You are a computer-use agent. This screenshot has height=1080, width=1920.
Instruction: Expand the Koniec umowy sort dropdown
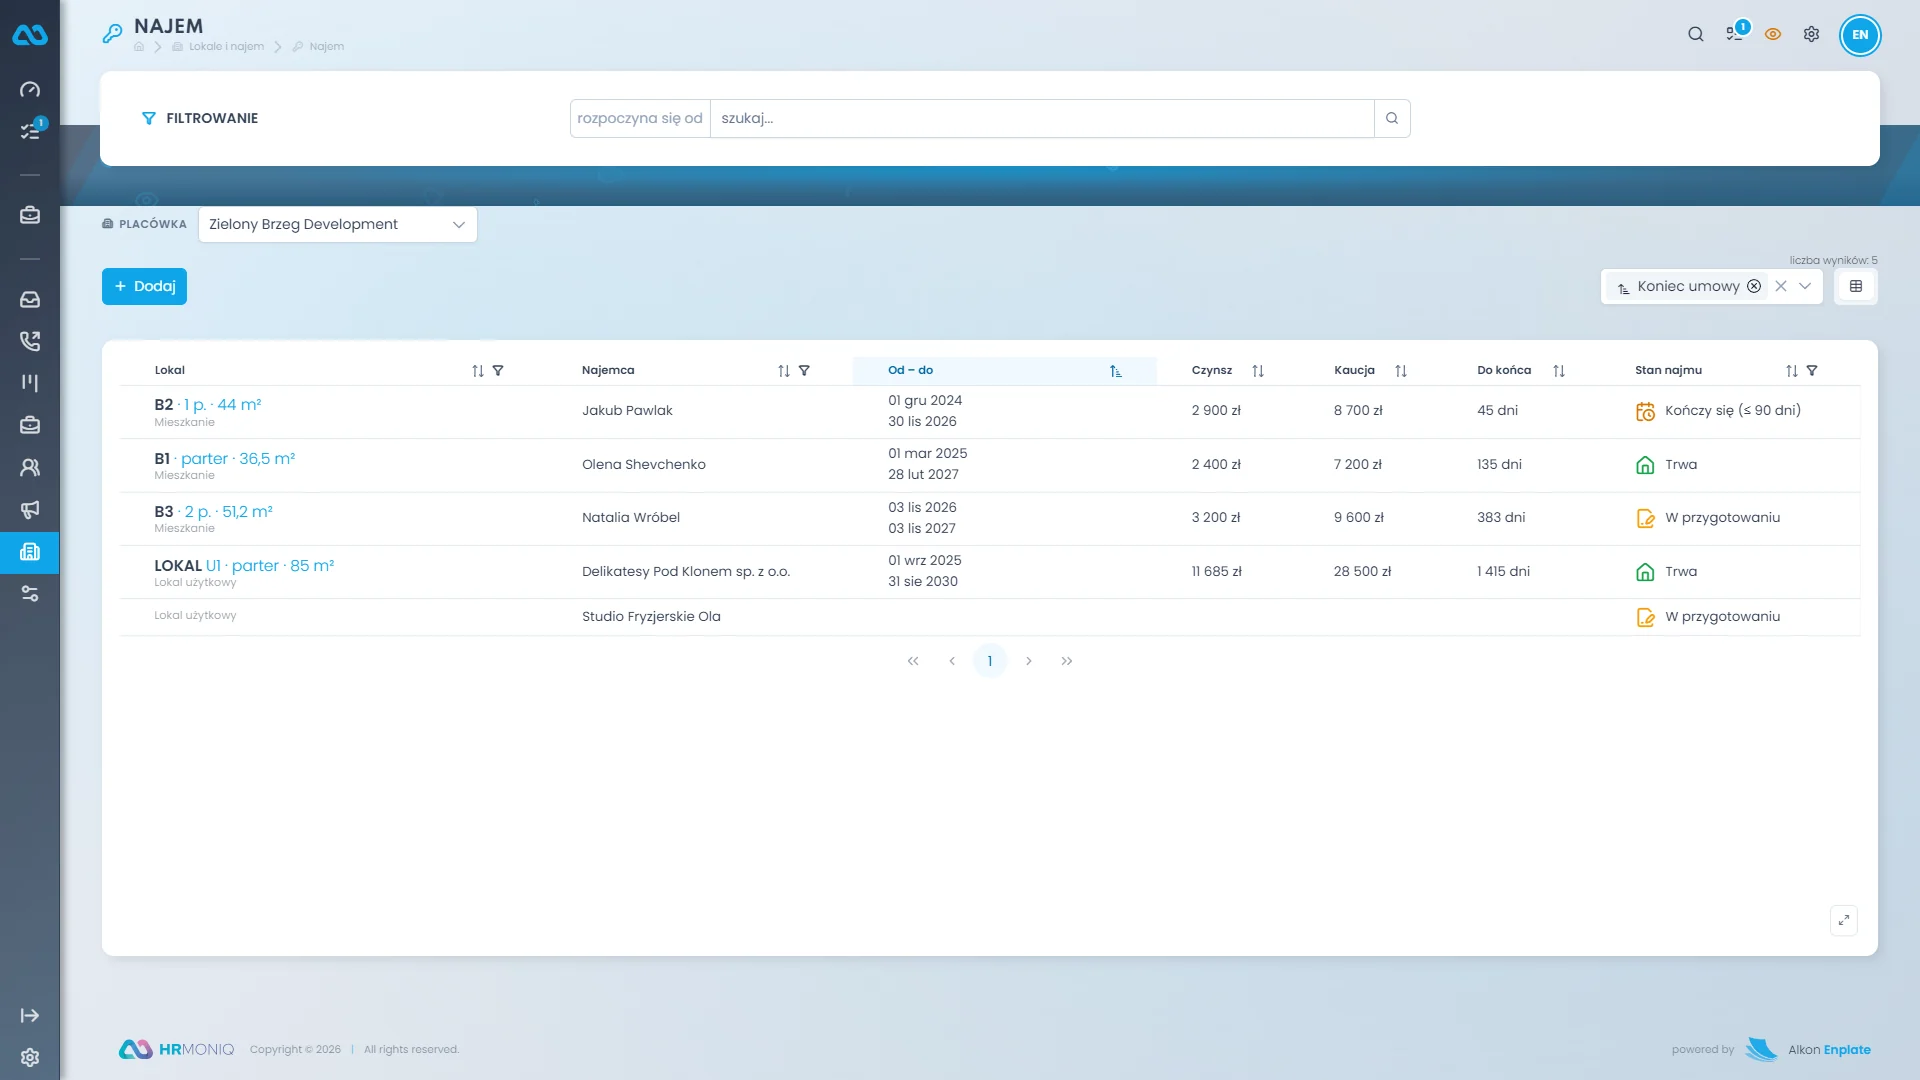pos(1805,286)
